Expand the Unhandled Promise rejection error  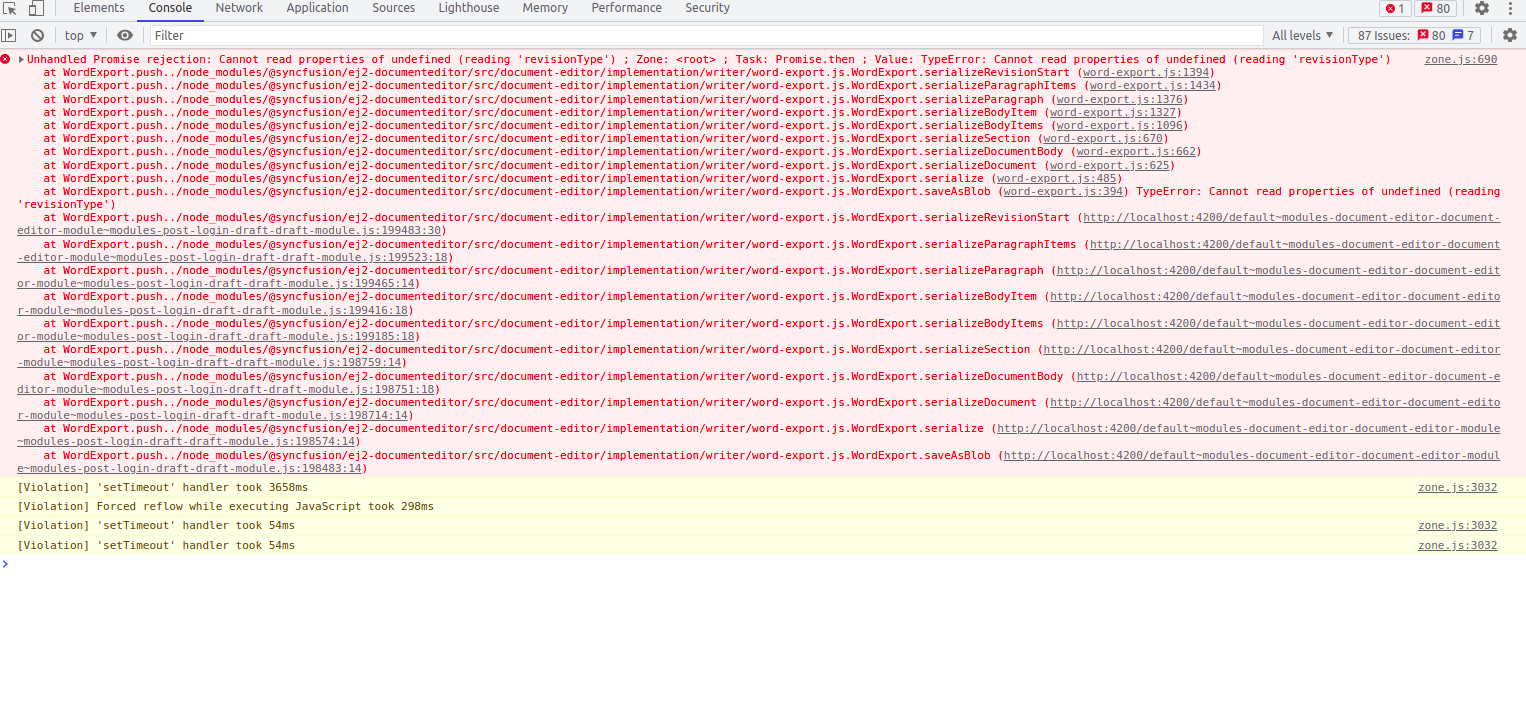point(21,60)
